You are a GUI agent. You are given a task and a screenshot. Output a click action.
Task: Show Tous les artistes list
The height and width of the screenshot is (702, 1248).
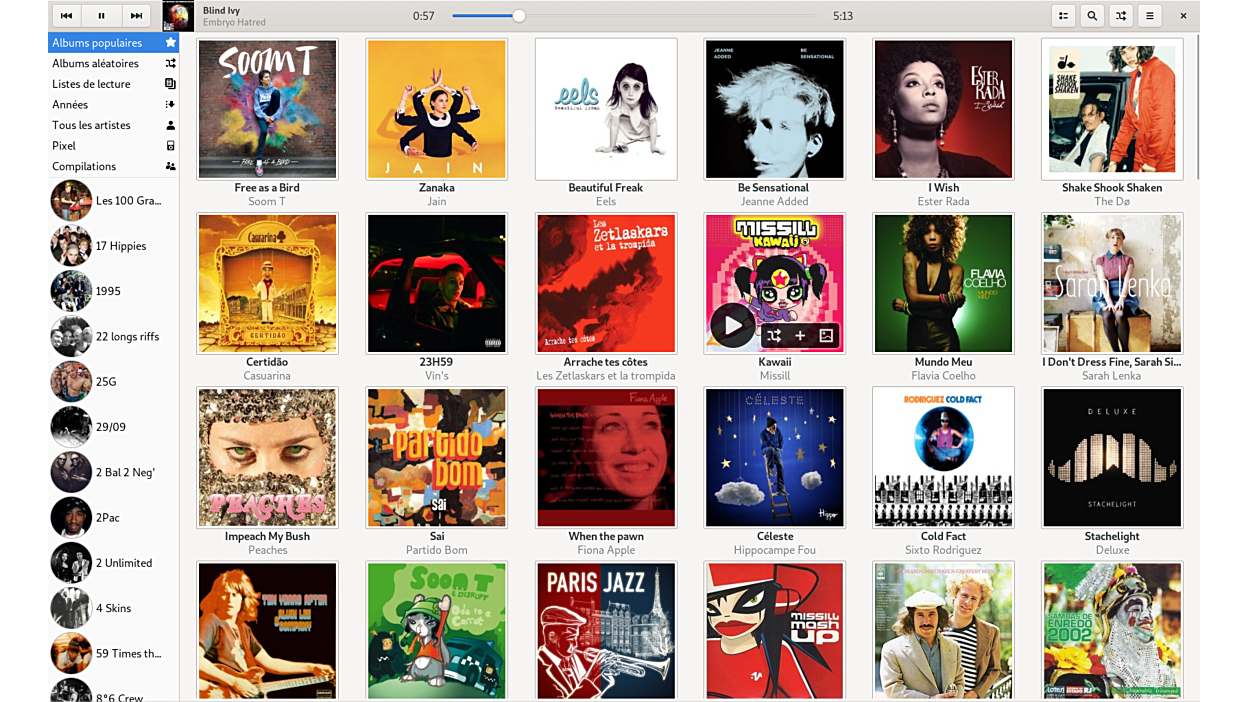pyautogui.click(x=113, y=125)
